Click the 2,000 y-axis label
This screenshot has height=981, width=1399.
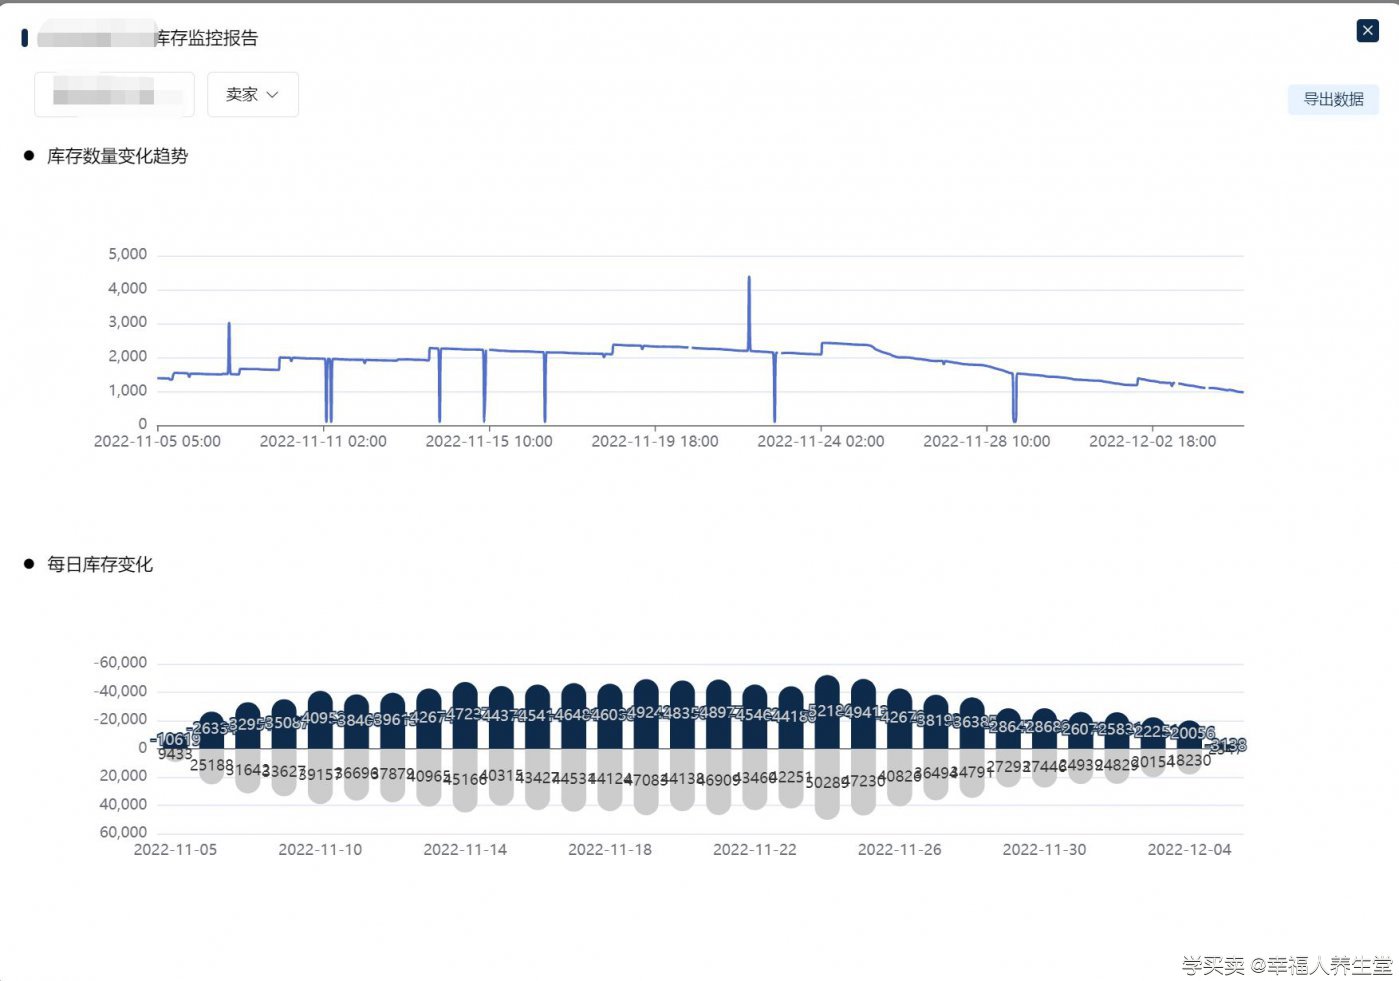click(x=128, y=356)
